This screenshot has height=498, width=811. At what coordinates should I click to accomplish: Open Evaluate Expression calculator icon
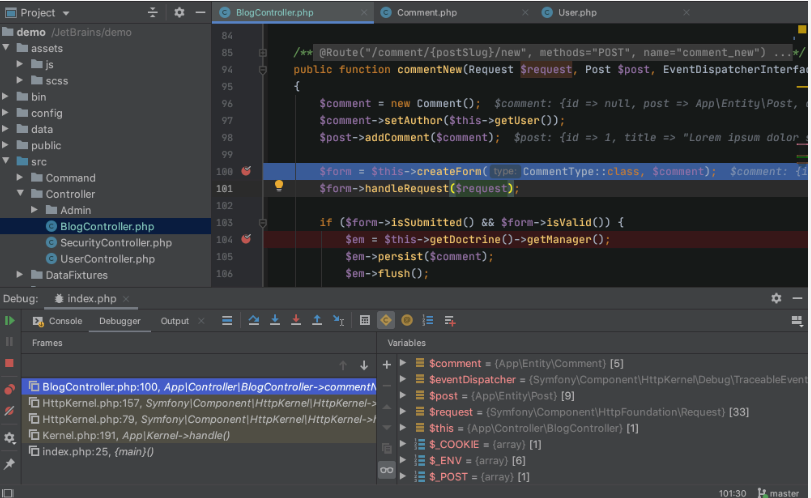(x=365, y=321)
